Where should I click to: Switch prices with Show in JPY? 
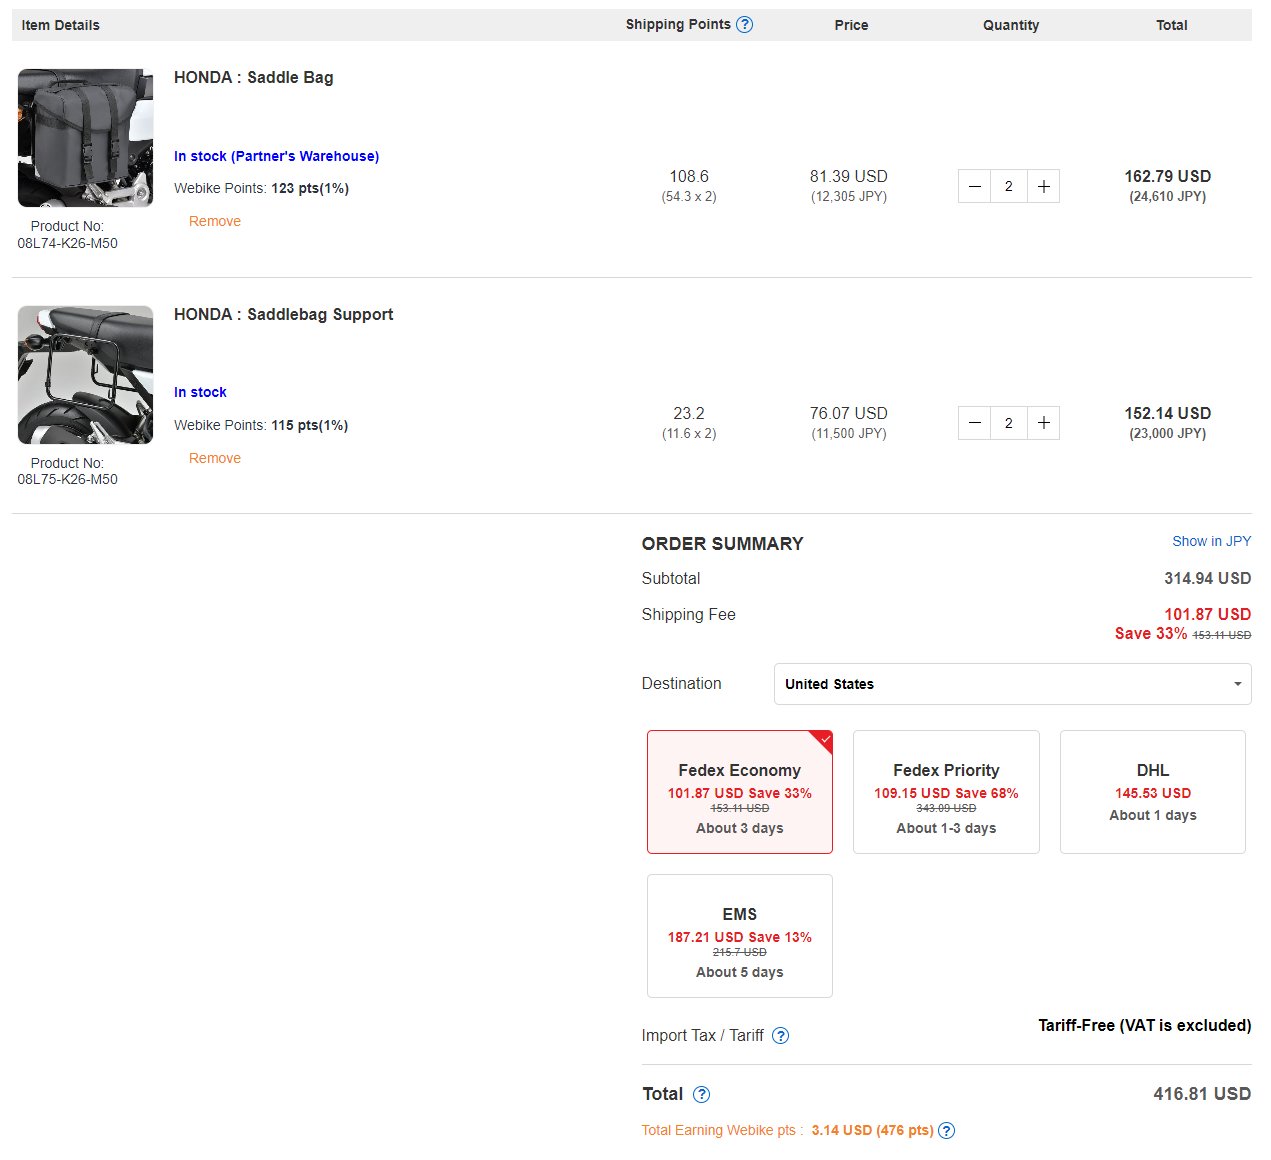1211,541
